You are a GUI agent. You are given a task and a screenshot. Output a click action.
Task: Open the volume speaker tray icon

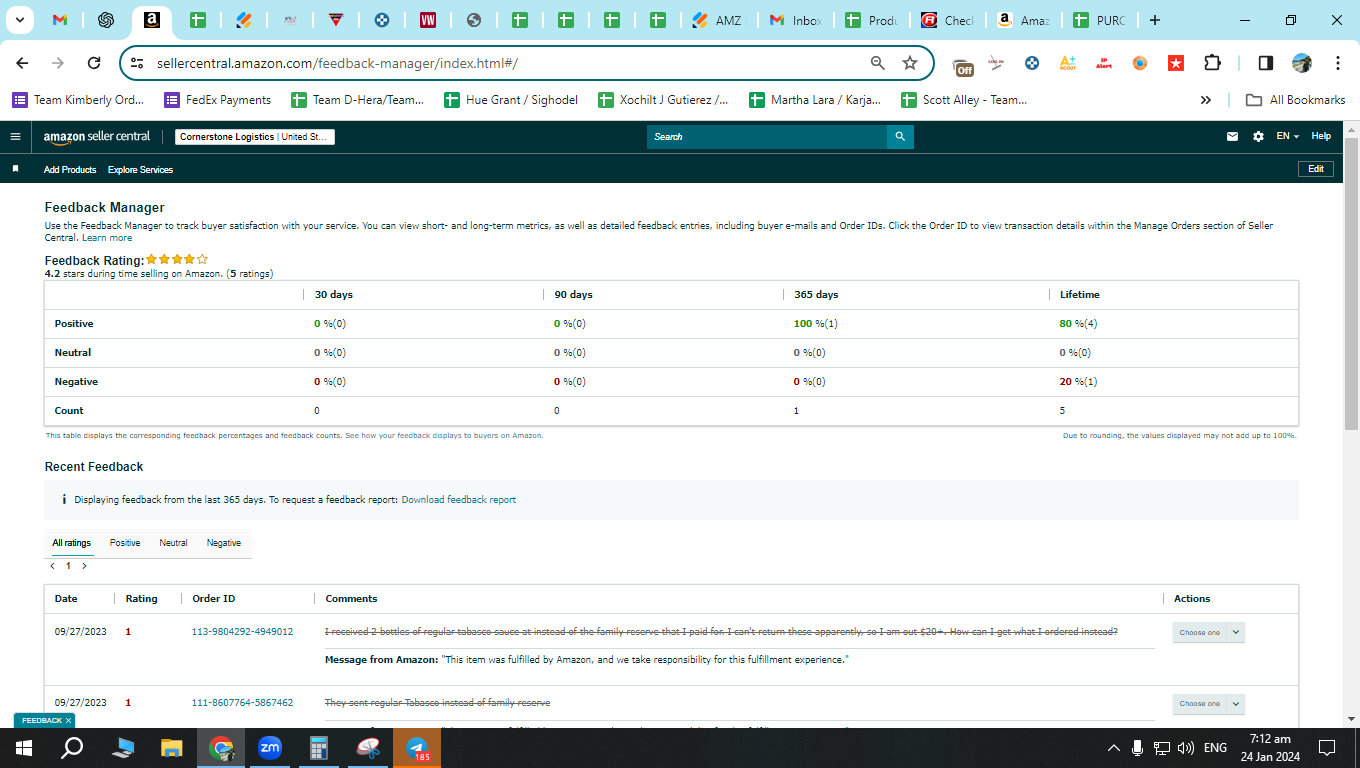tap(1186, 748)
